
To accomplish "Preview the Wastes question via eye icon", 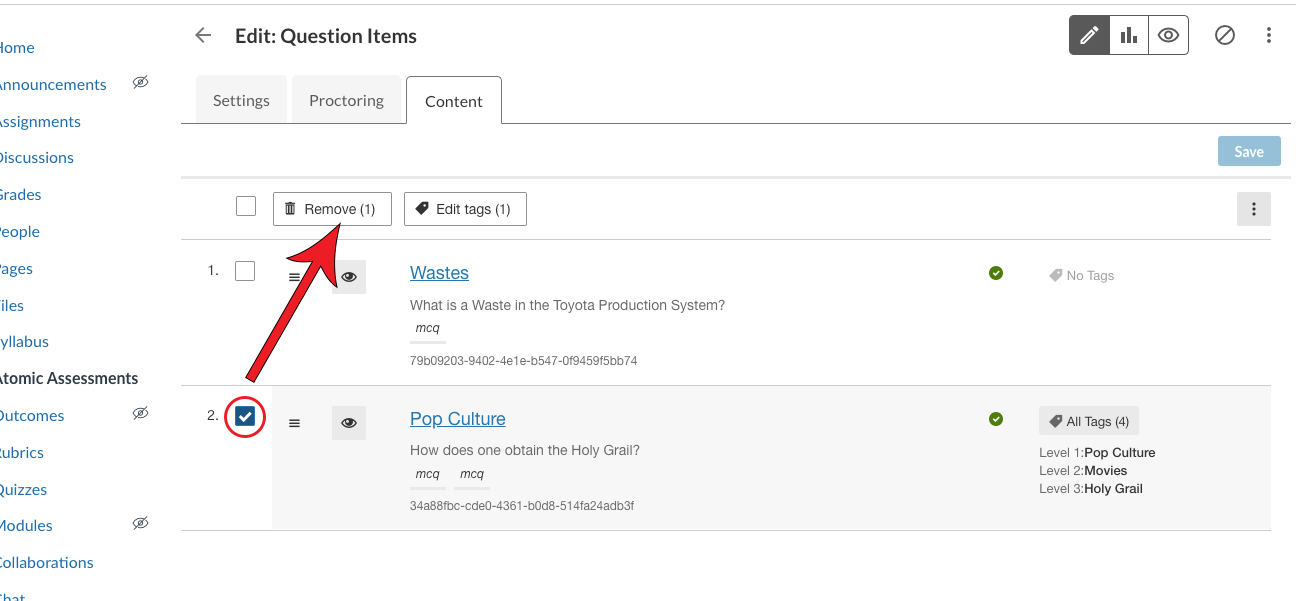I will pyautogui.click(x=348, y=276).
